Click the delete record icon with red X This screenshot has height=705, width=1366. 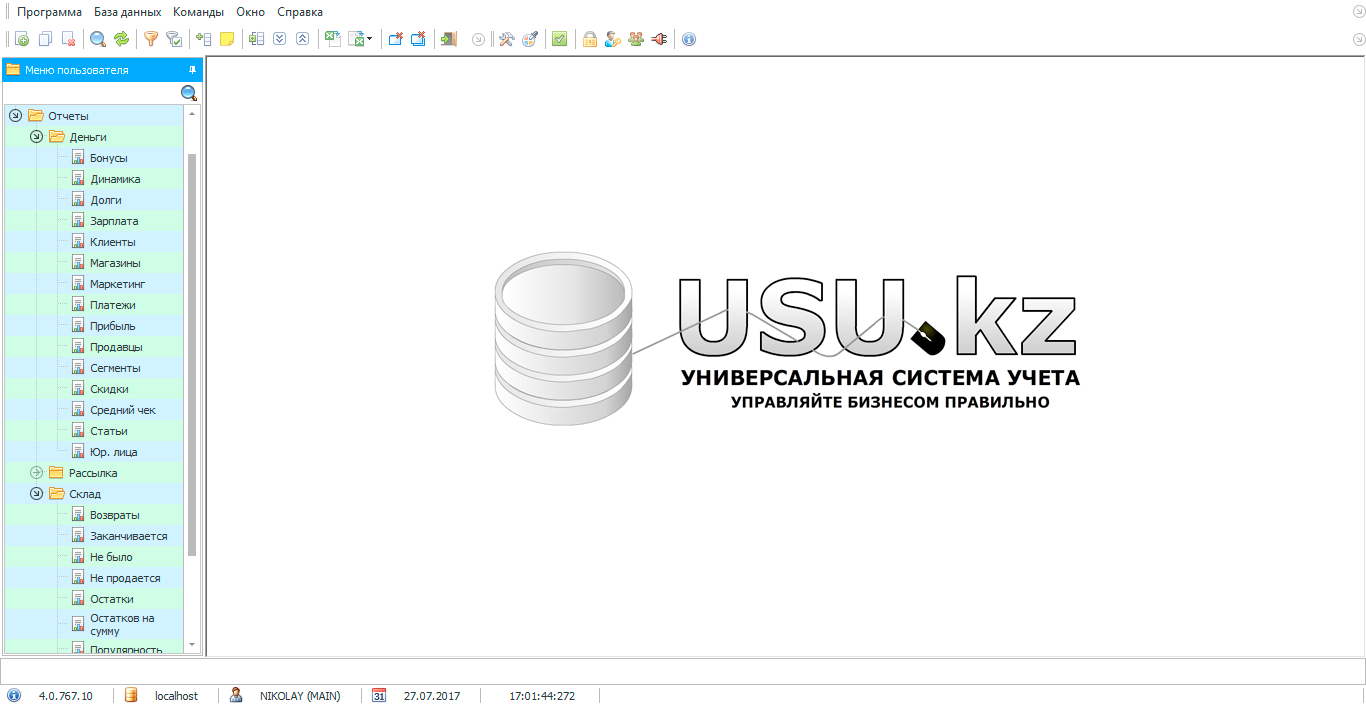(x=68, y=39)
